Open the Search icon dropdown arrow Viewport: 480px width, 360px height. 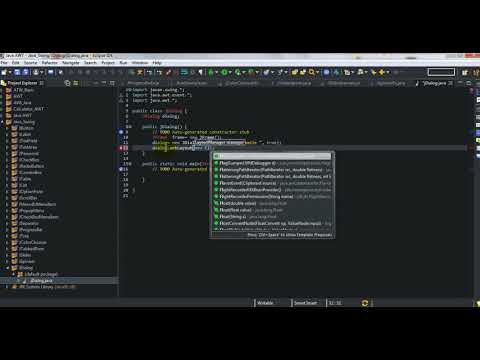click(317, 72)
